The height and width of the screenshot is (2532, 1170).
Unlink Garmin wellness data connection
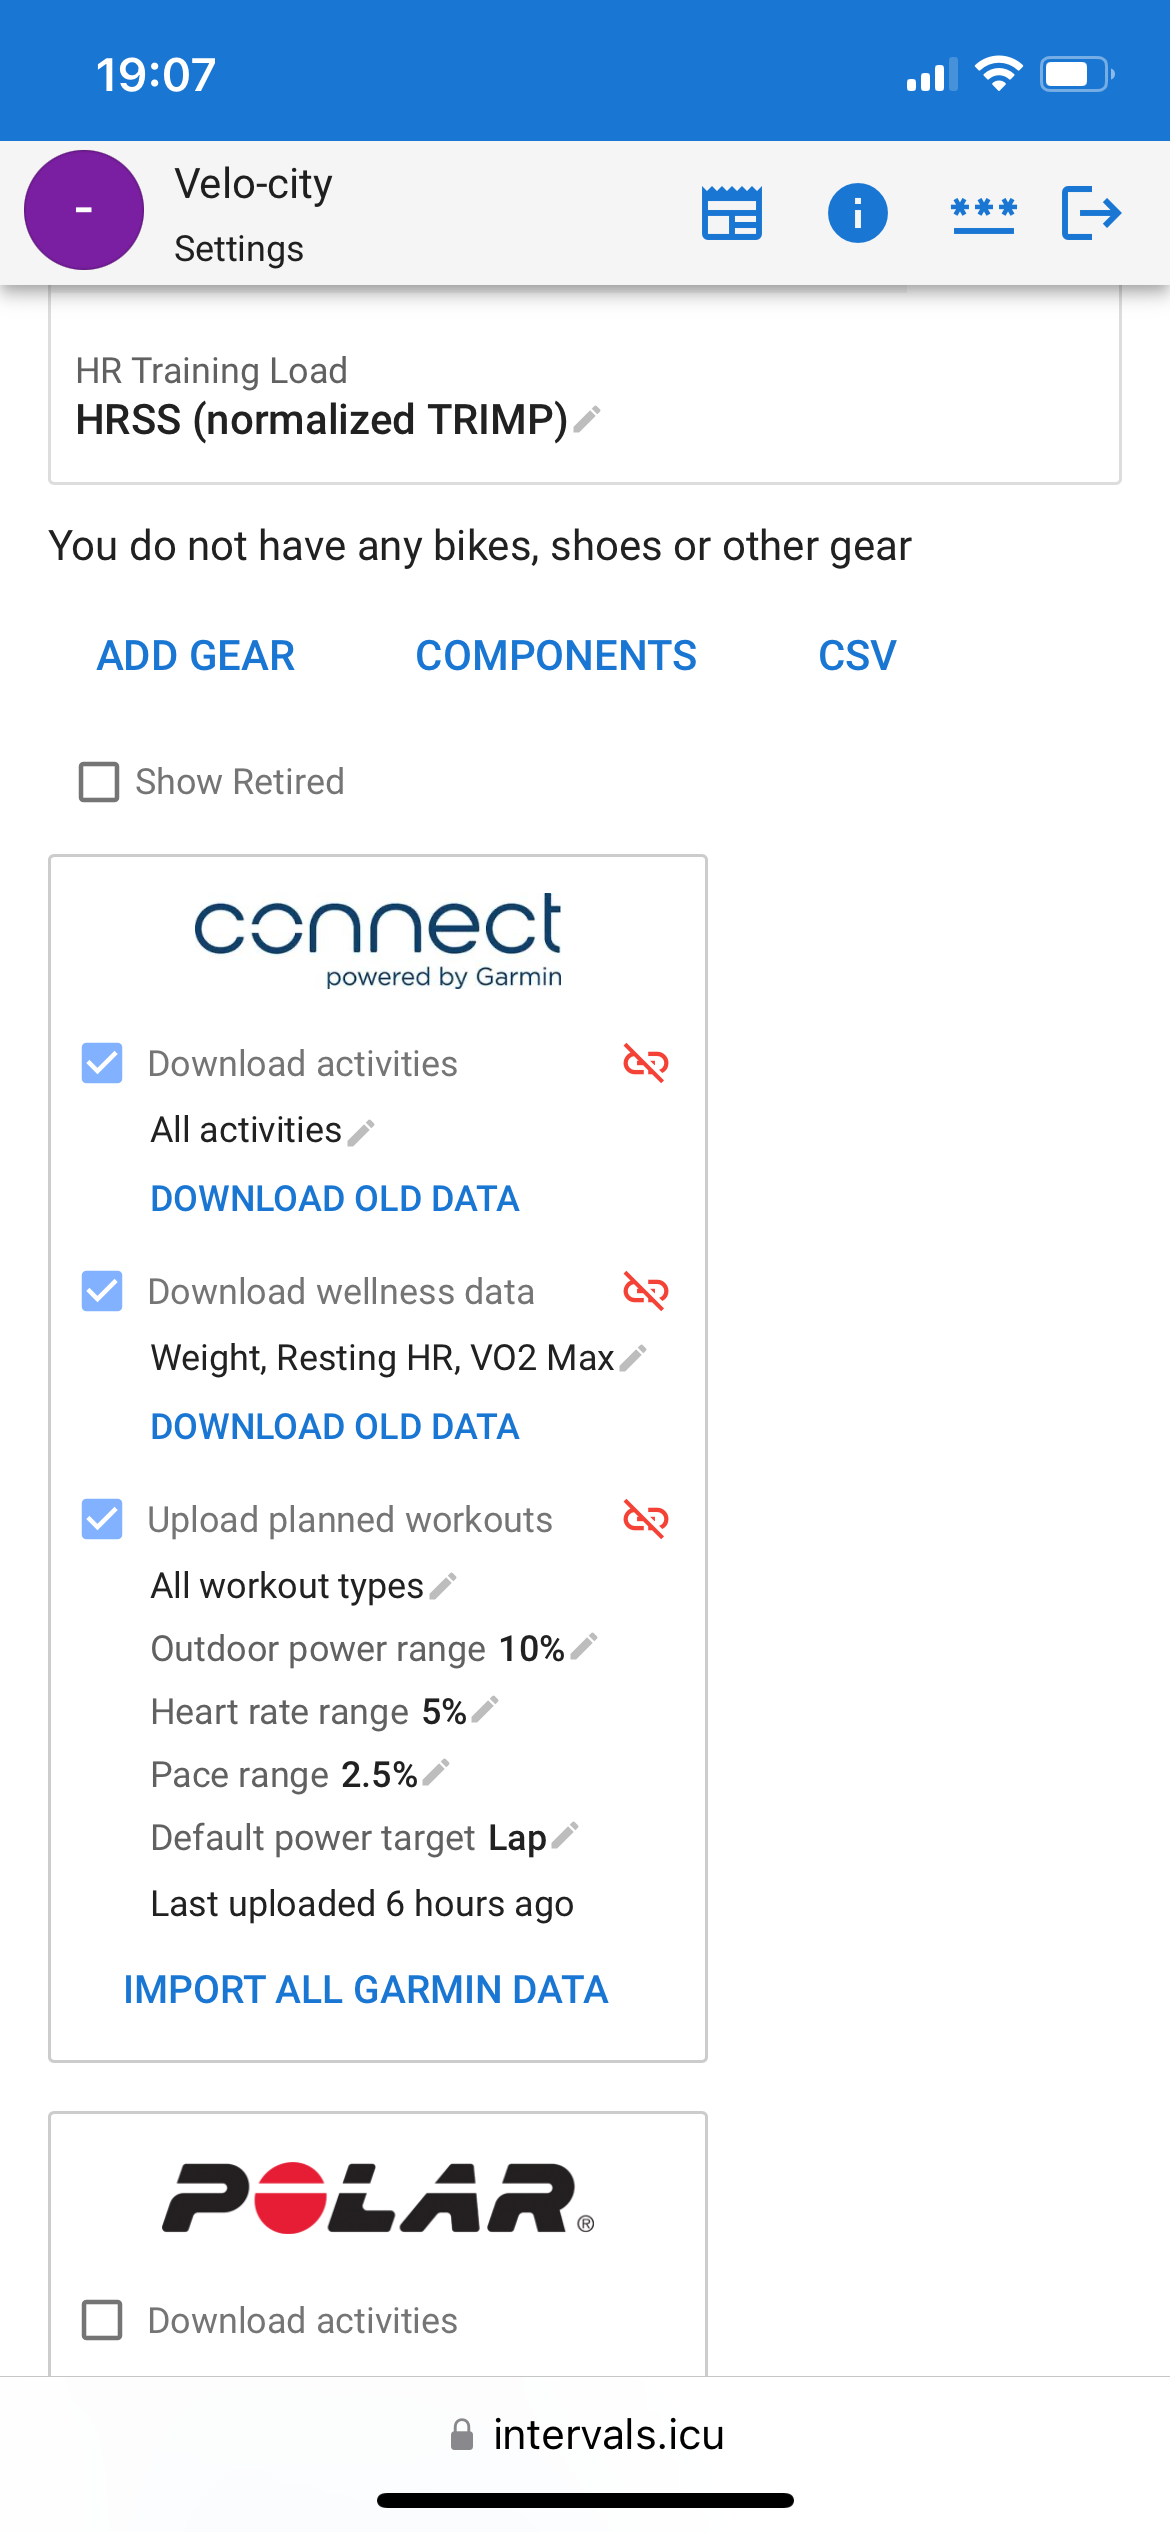click(x=646, y=1291)
